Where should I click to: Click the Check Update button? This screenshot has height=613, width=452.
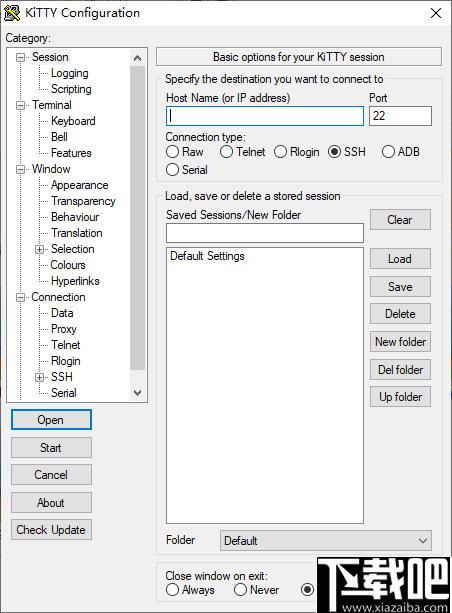(x=51, y=530)
